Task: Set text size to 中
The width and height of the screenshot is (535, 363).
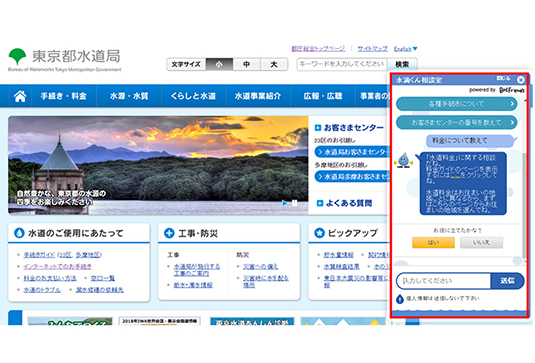Action: (247, 64)
